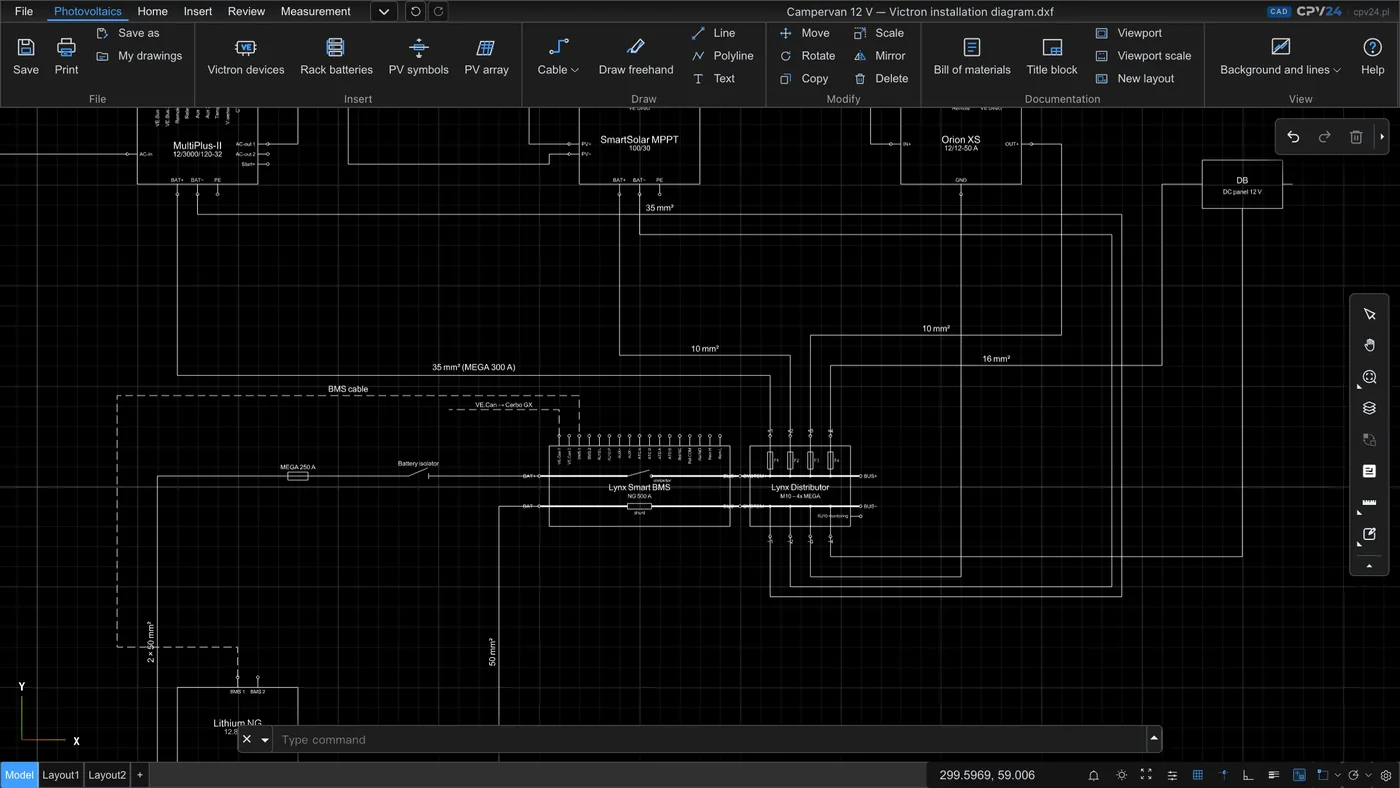
Task: Open the layers stack icon
Action: pyautogui.click(x=1370, y=408)
